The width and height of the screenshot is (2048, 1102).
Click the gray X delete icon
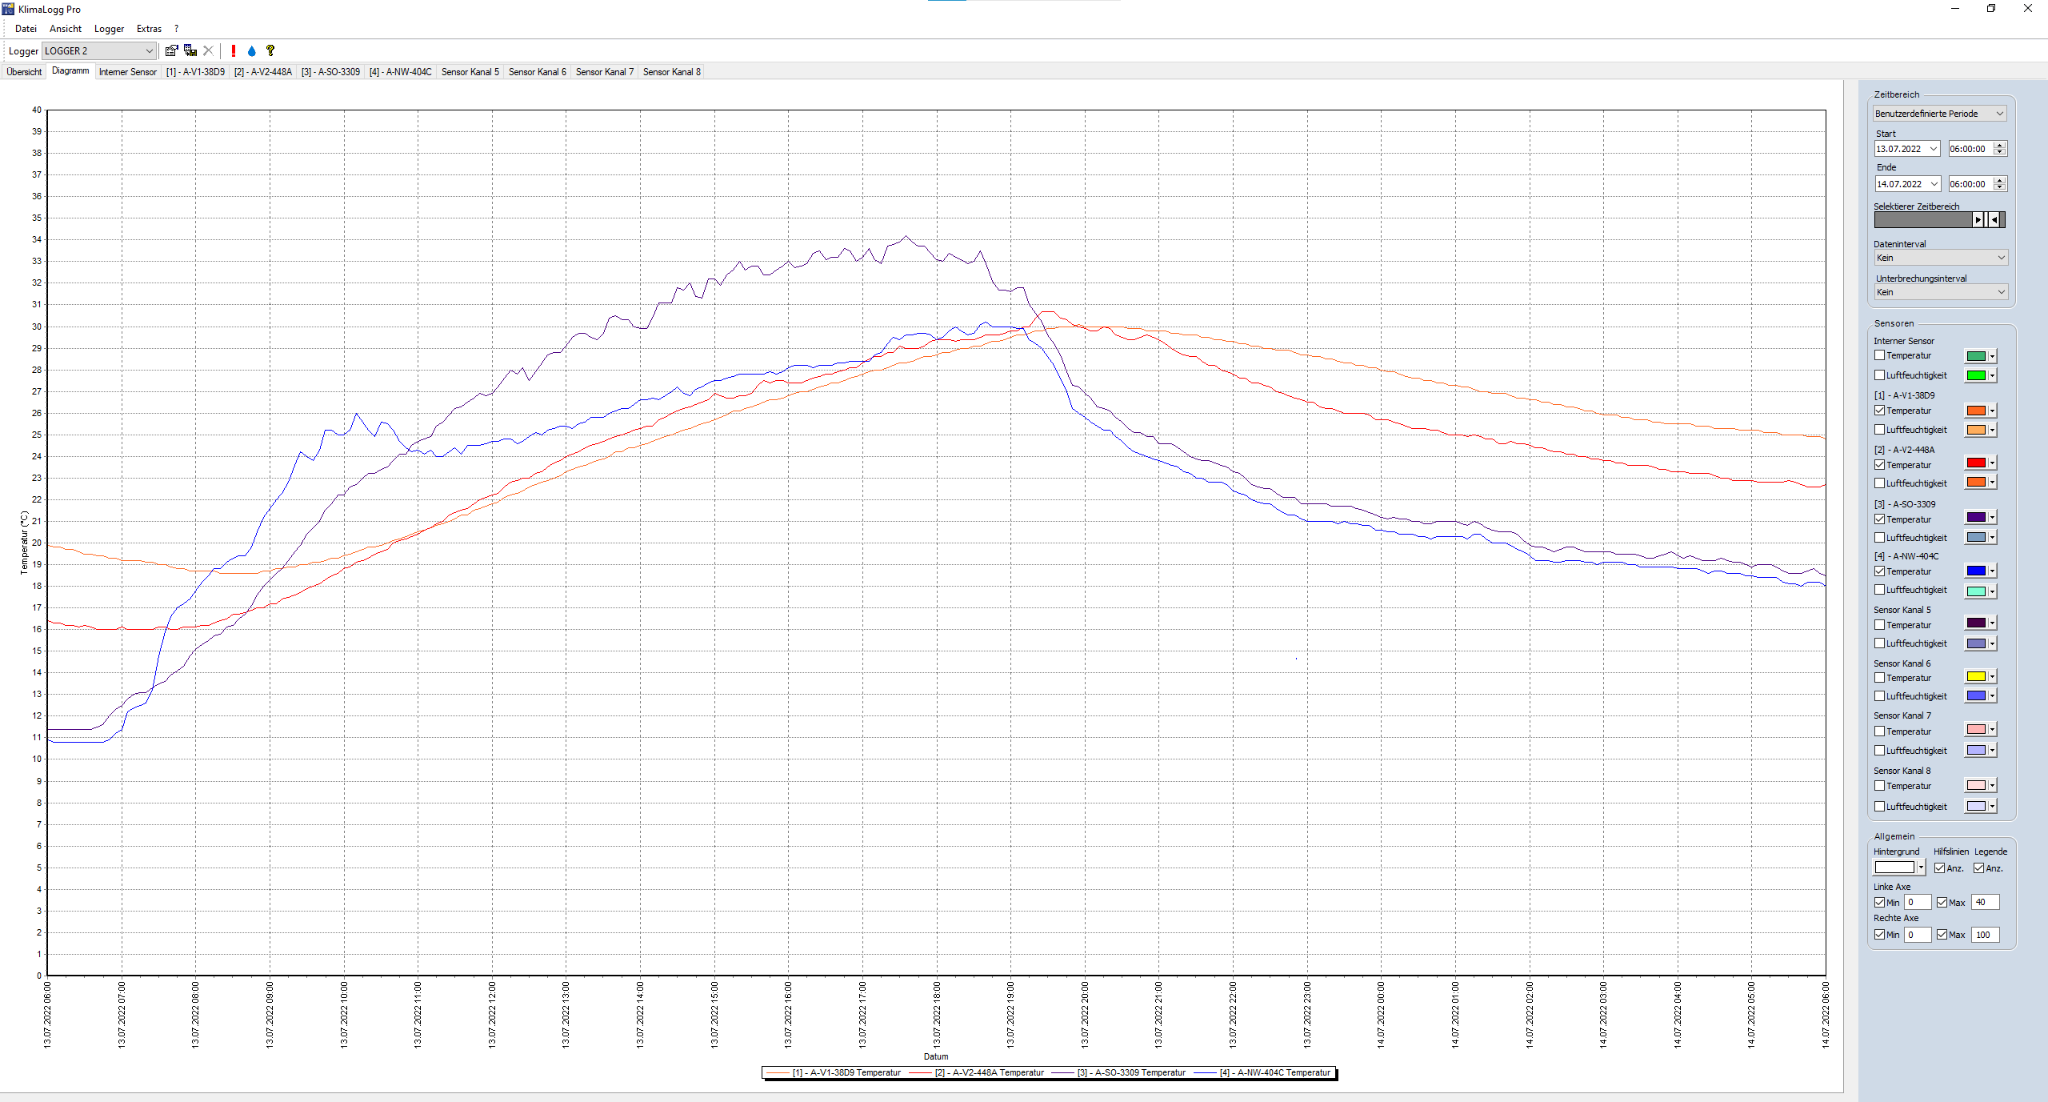[208, 51]
